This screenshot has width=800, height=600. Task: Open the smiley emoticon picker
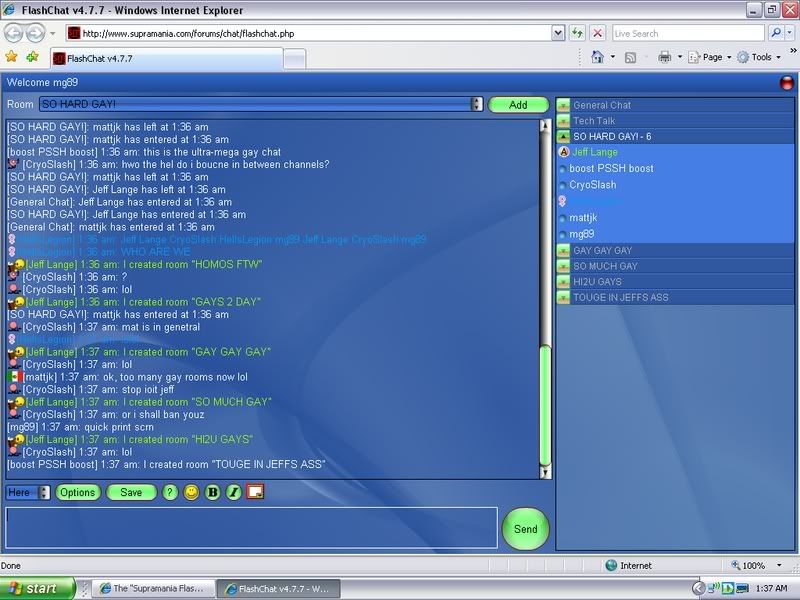[191, 492]
